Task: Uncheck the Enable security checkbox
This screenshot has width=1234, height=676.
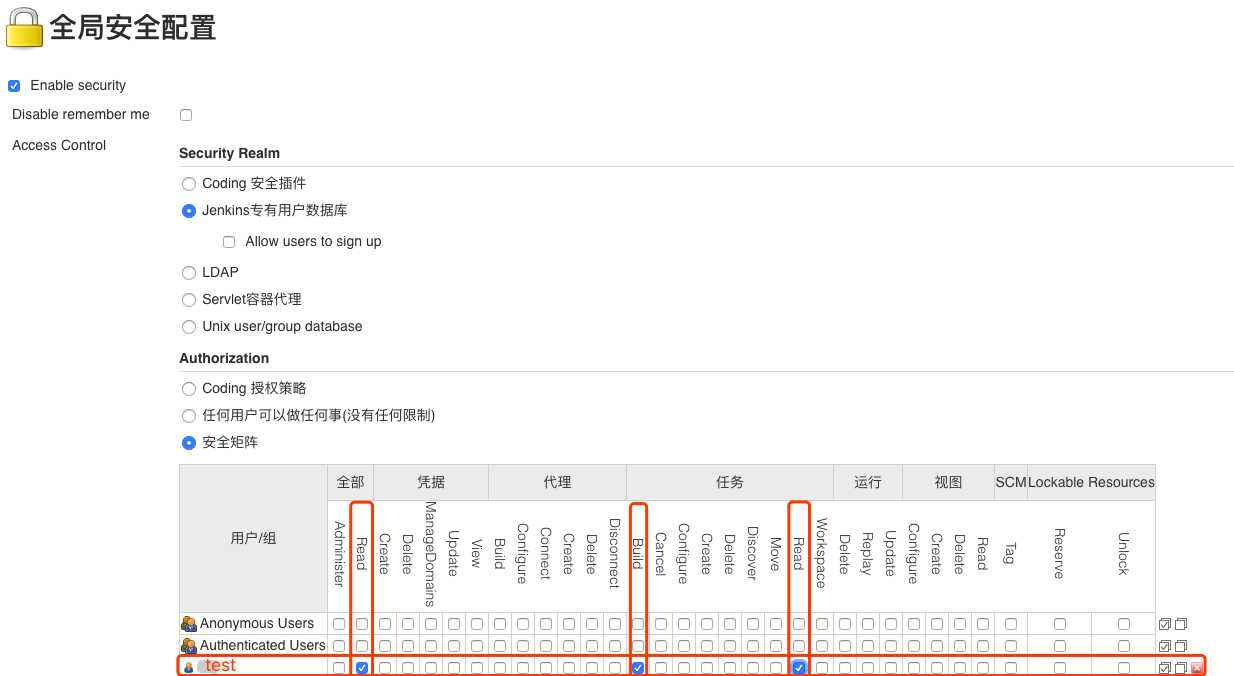Action: point(14,86)
